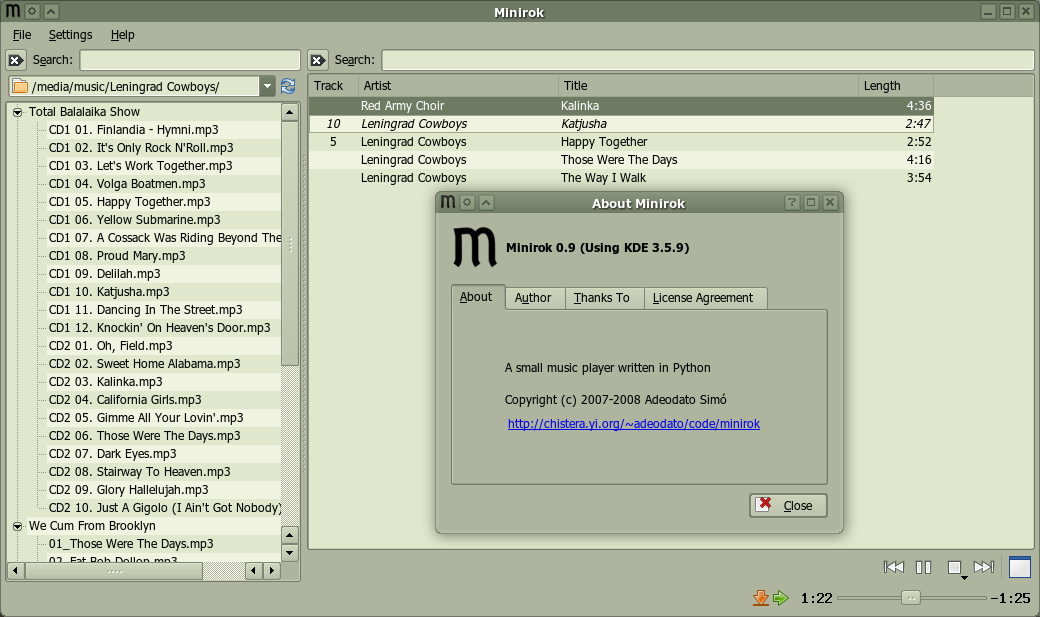Close the About Minirok dialog with Close button
This screenshot has height=617, width=1040.
788,506
